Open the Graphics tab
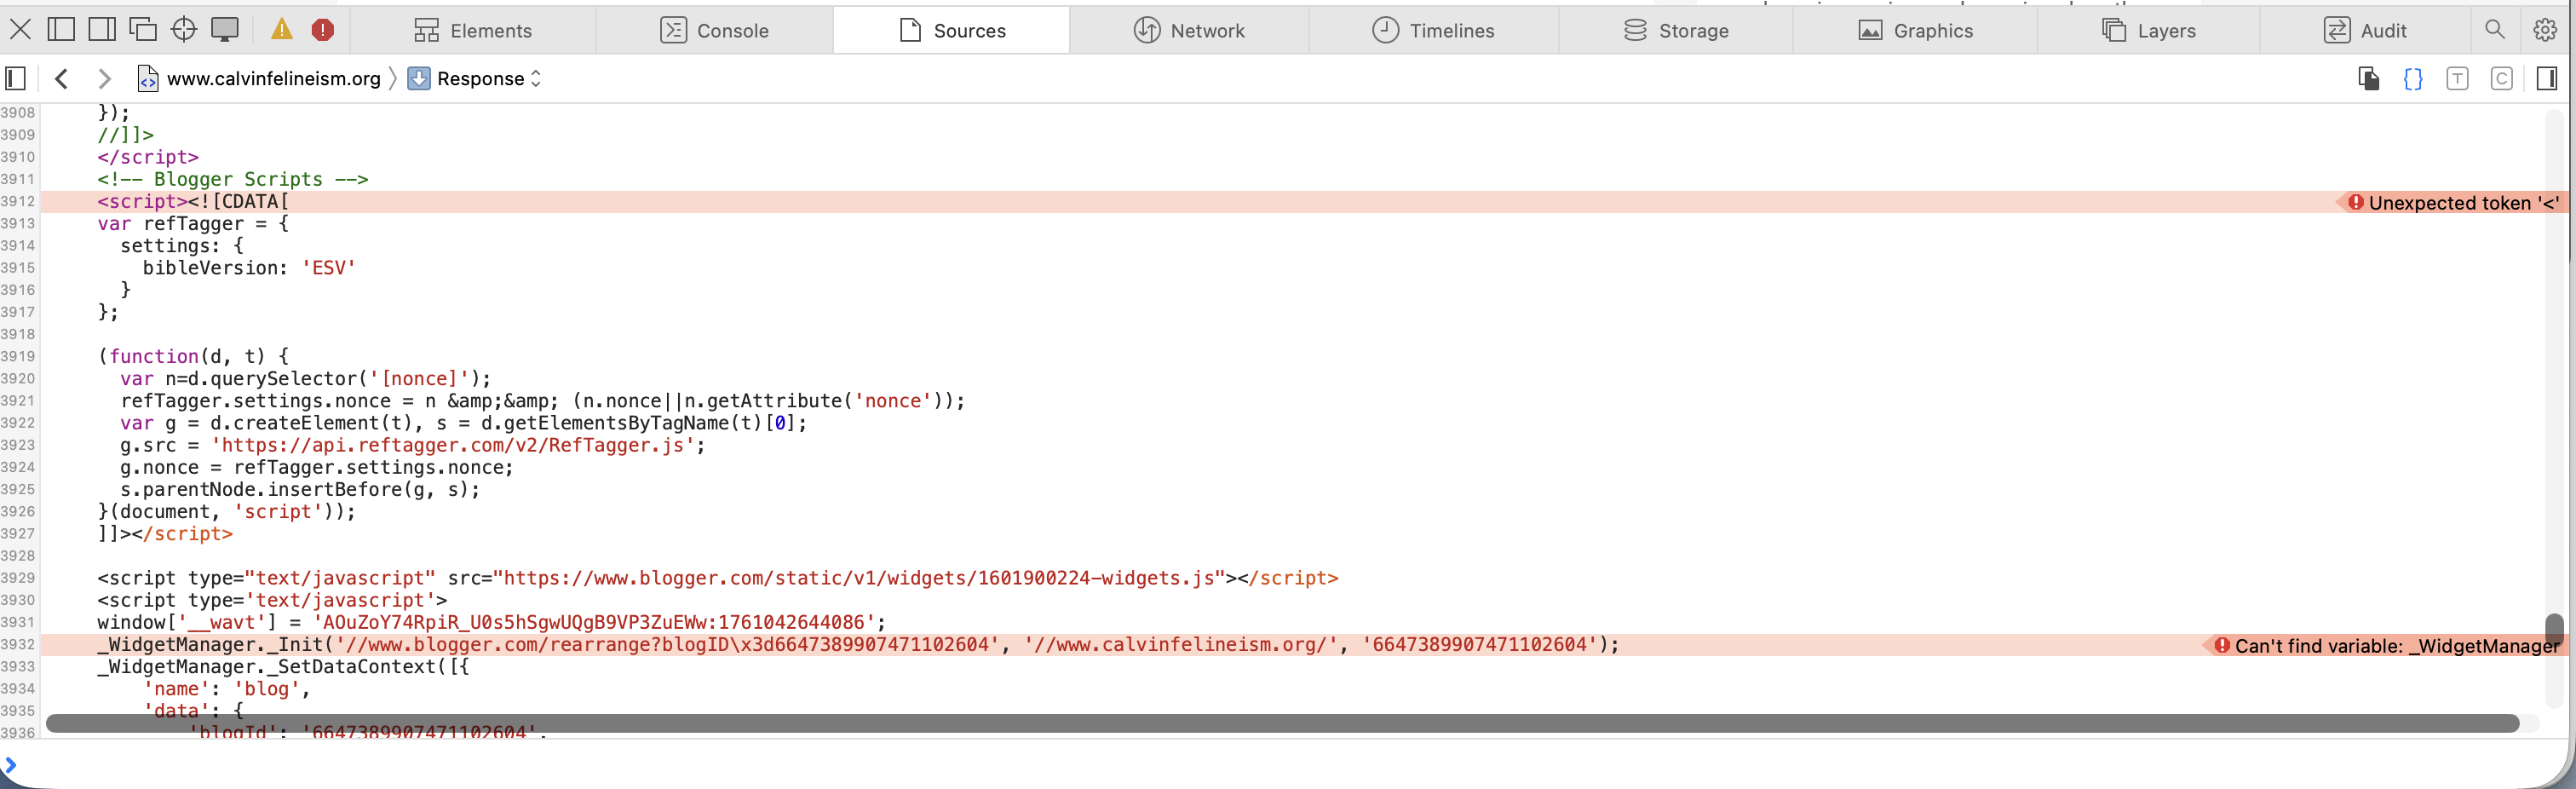Viewport: 2576px width, 789px height. (x=1915, y=31)
